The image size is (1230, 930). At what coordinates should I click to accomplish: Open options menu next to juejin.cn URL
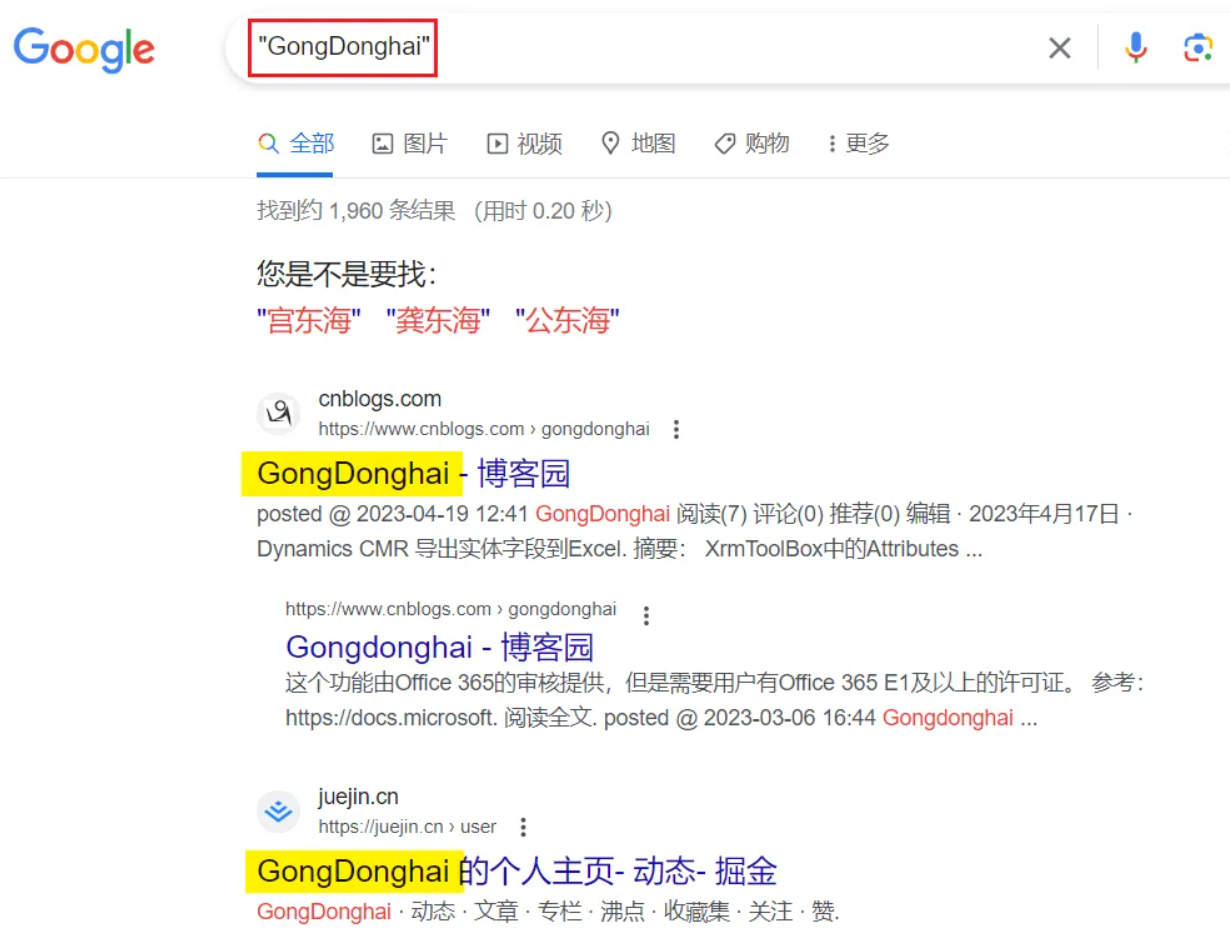coord(522,827)
